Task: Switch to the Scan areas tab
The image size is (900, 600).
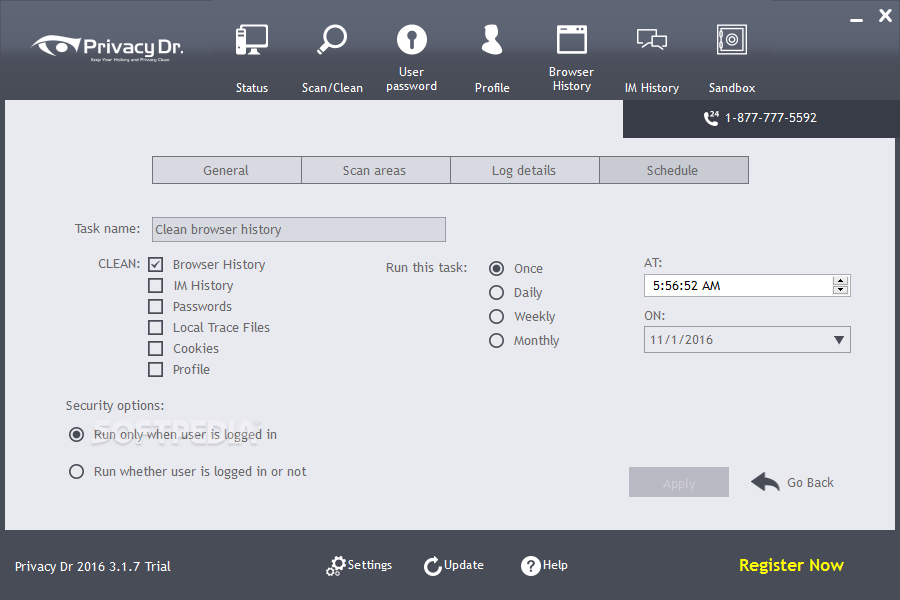Action: (375, 170)
